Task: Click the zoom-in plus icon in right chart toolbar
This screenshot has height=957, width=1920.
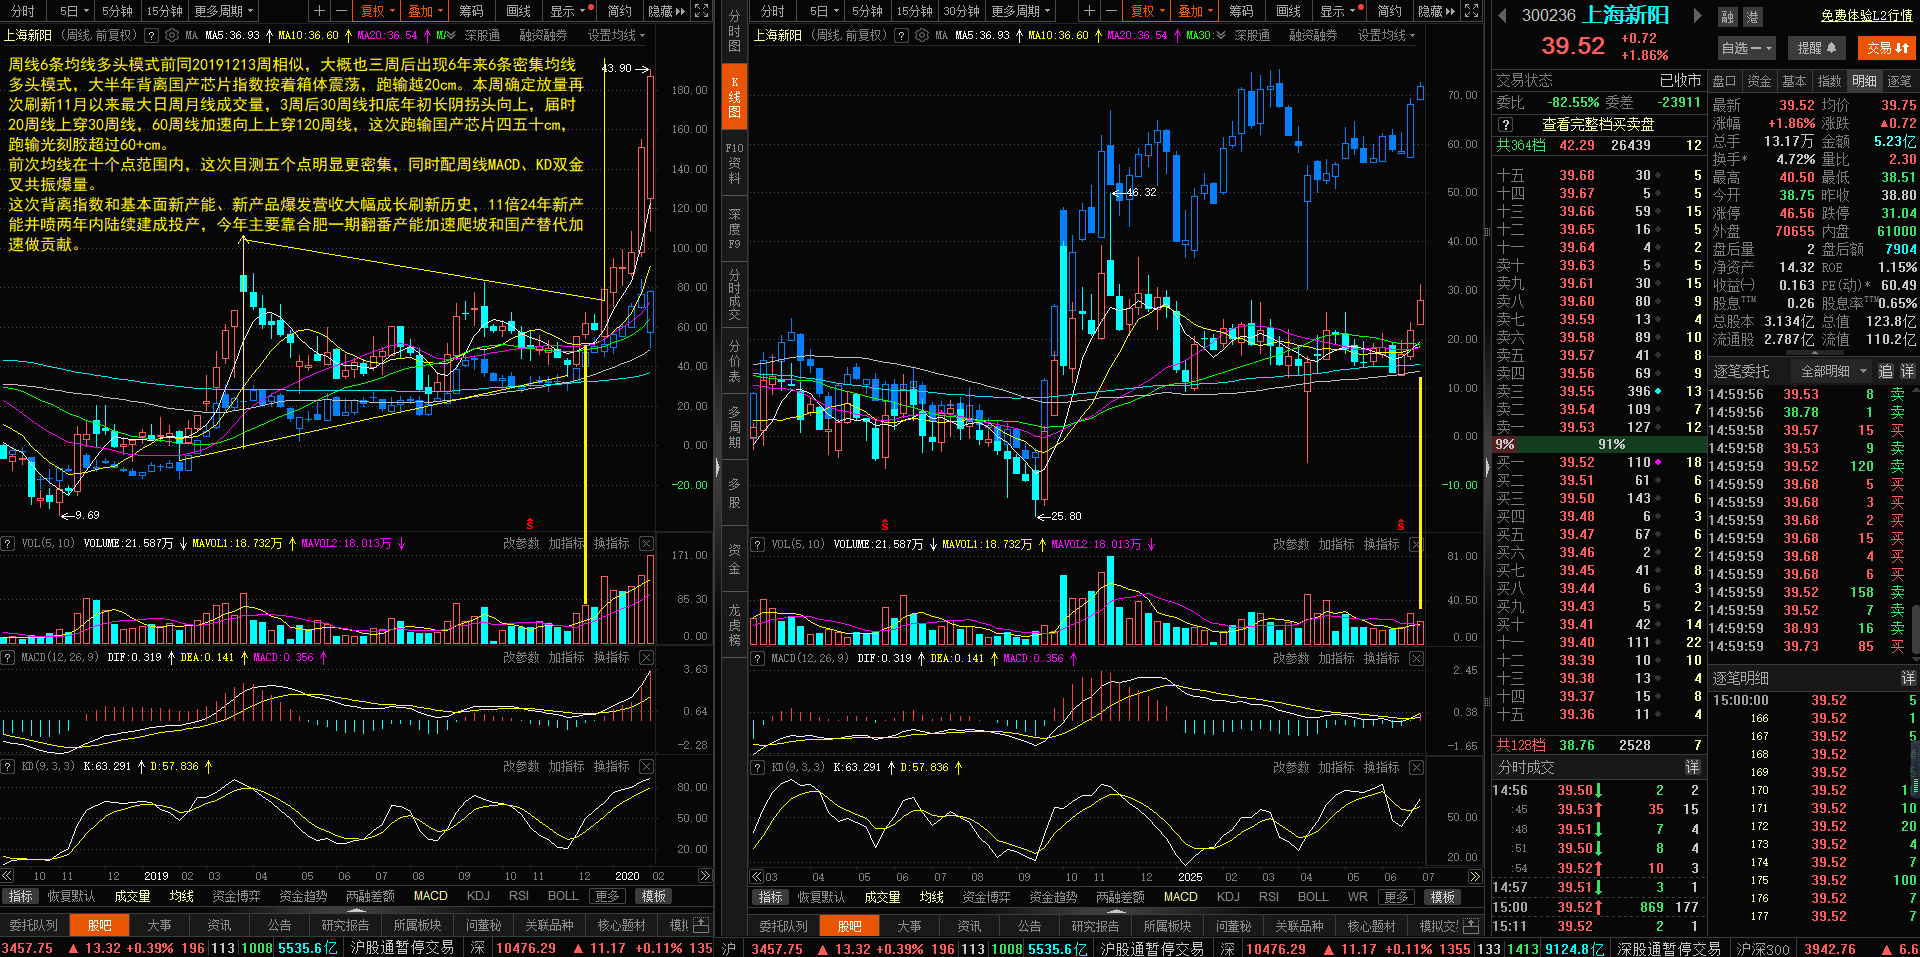Action: click(1089, 11)
